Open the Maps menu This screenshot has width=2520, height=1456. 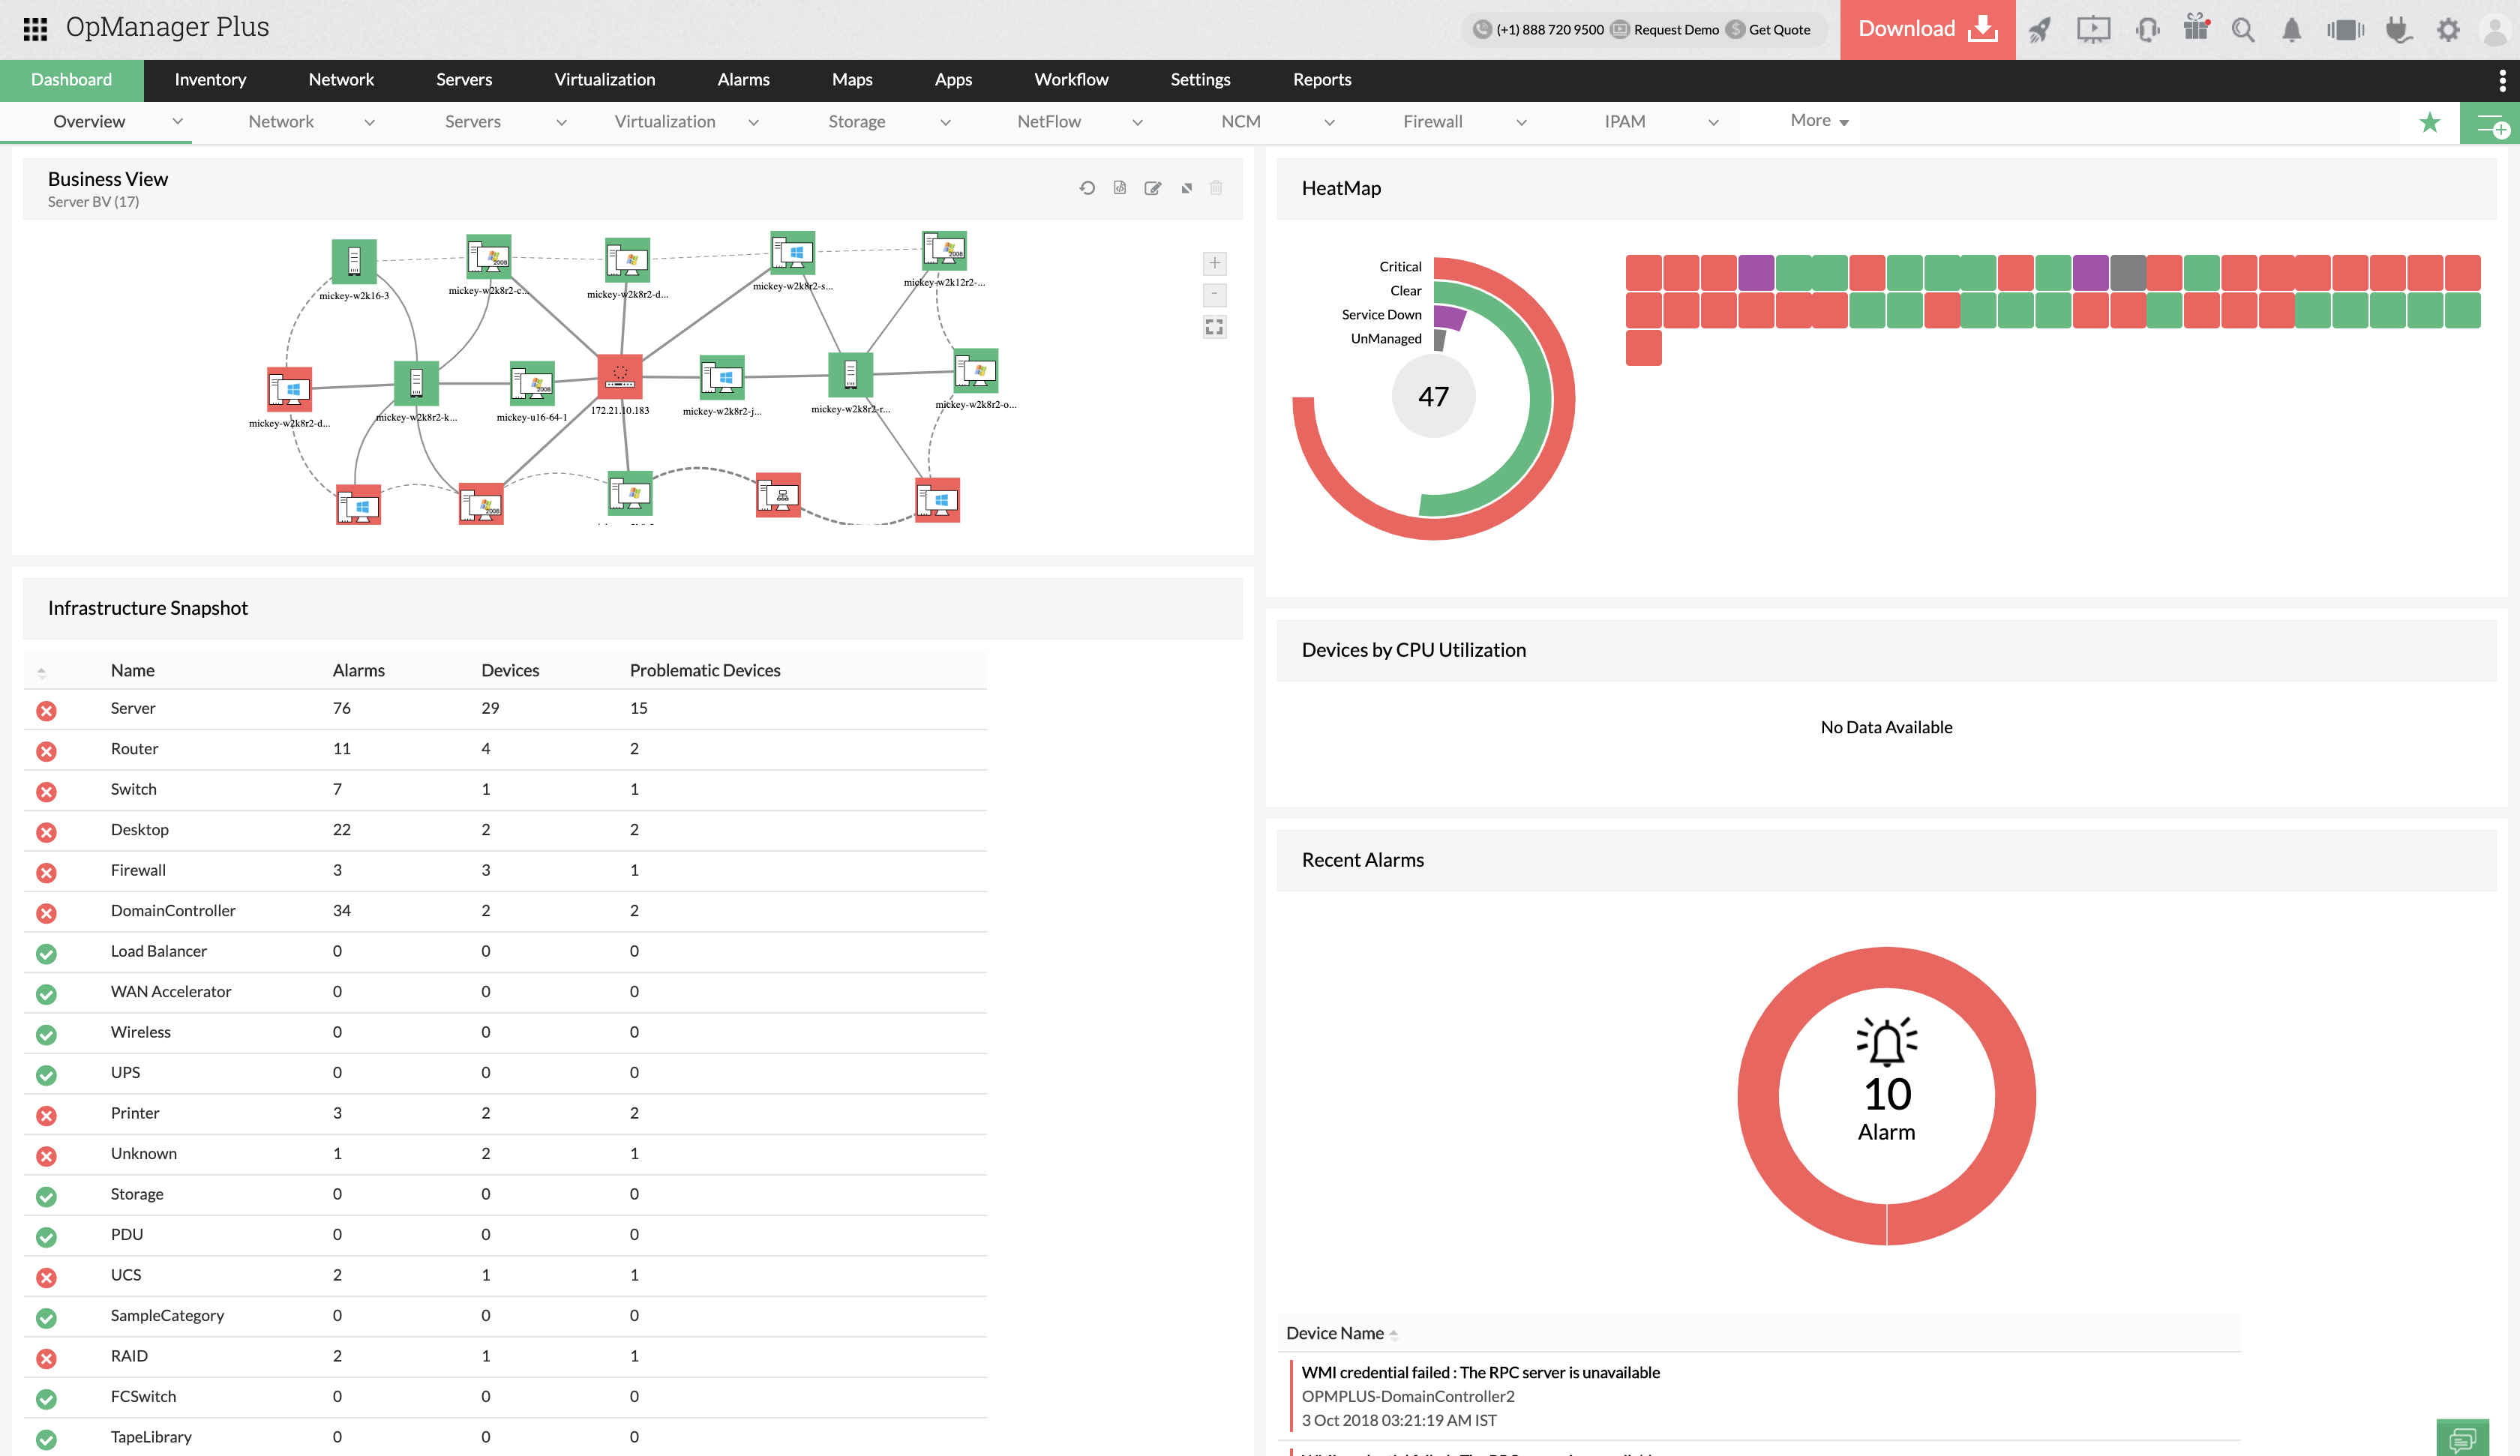point(852,80)
